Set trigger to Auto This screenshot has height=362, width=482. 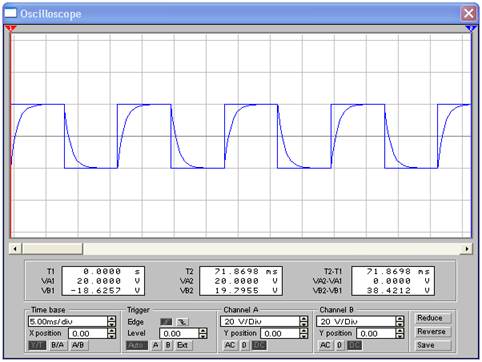point(137,345)
